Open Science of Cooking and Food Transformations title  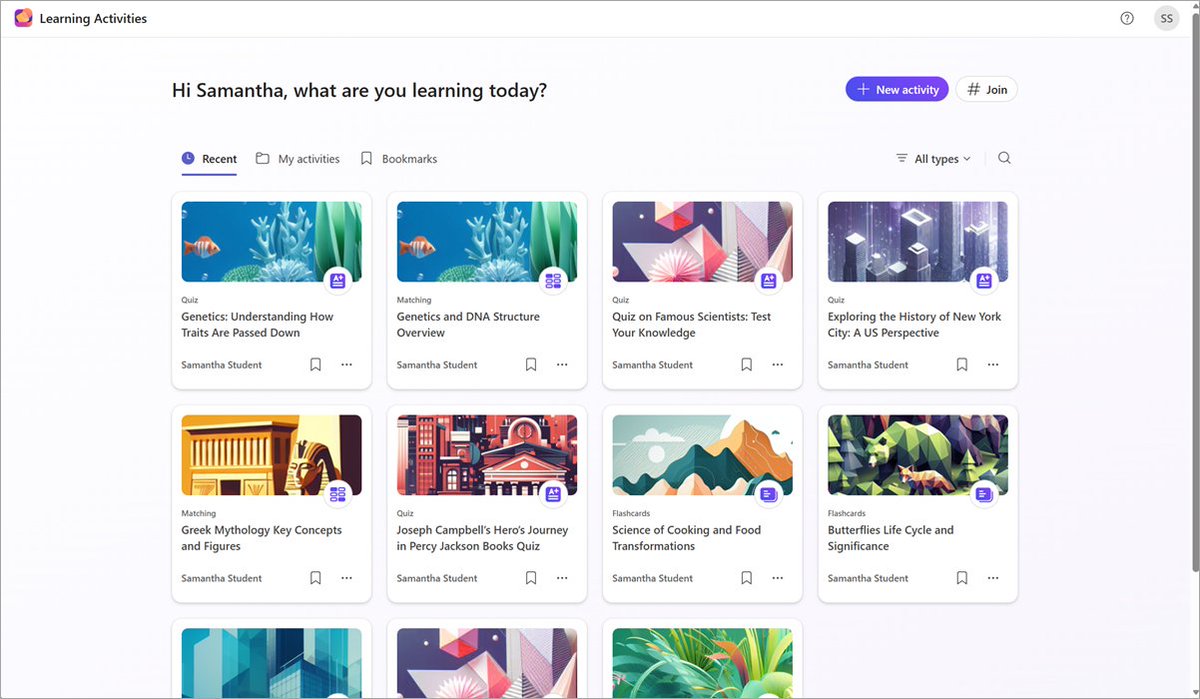pos(686,538)
